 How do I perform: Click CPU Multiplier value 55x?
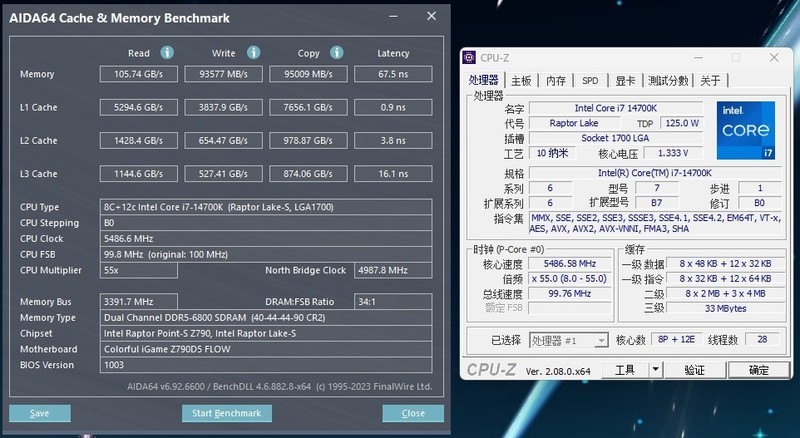[139, 270]
